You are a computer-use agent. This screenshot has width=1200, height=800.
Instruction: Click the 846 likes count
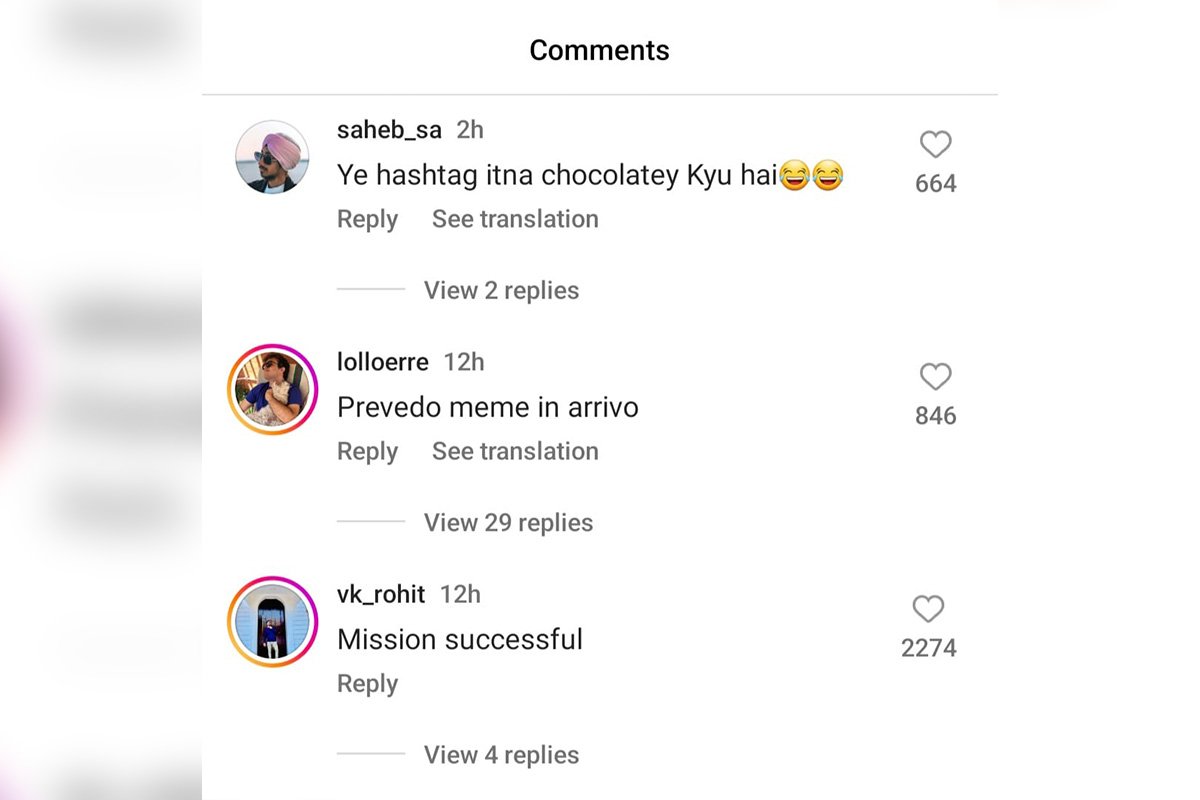click(936, 416)
